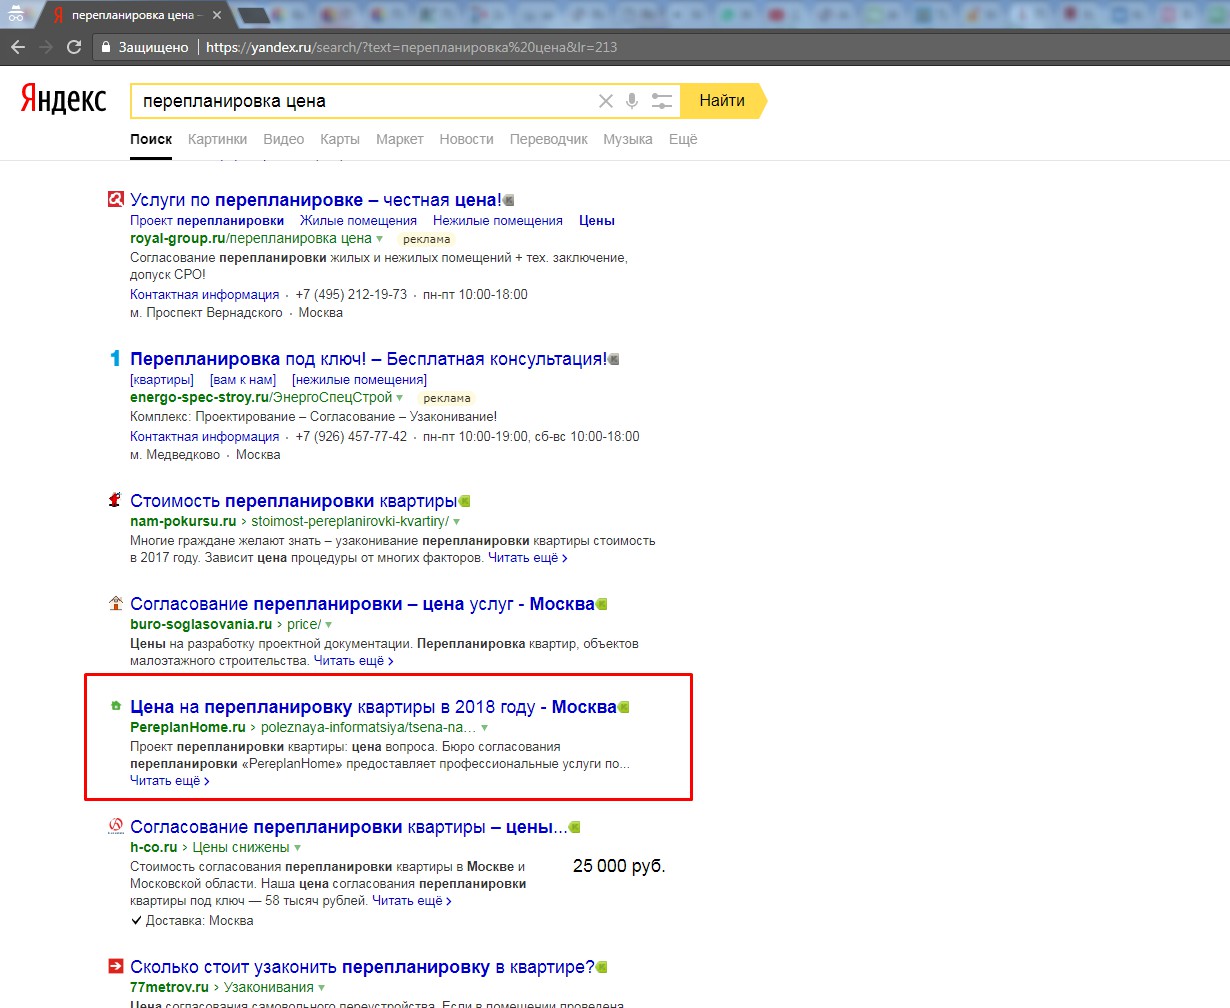Click green tag icon after 'квартиры – цены...'

click(x=574, y=828)
